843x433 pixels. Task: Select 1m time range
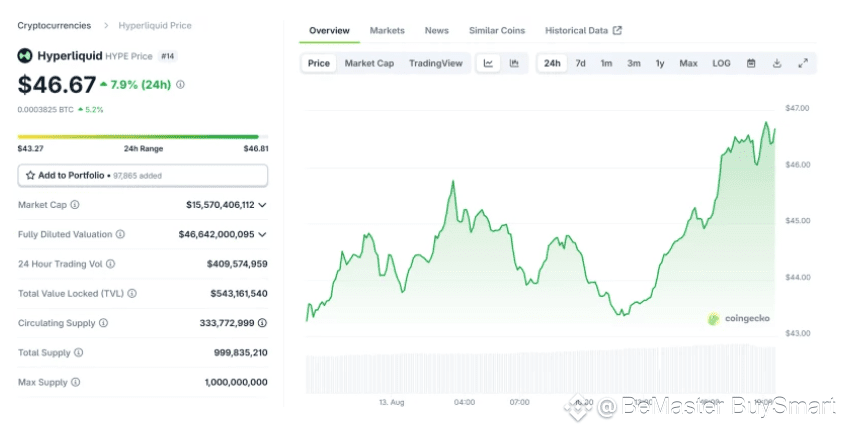606,63
